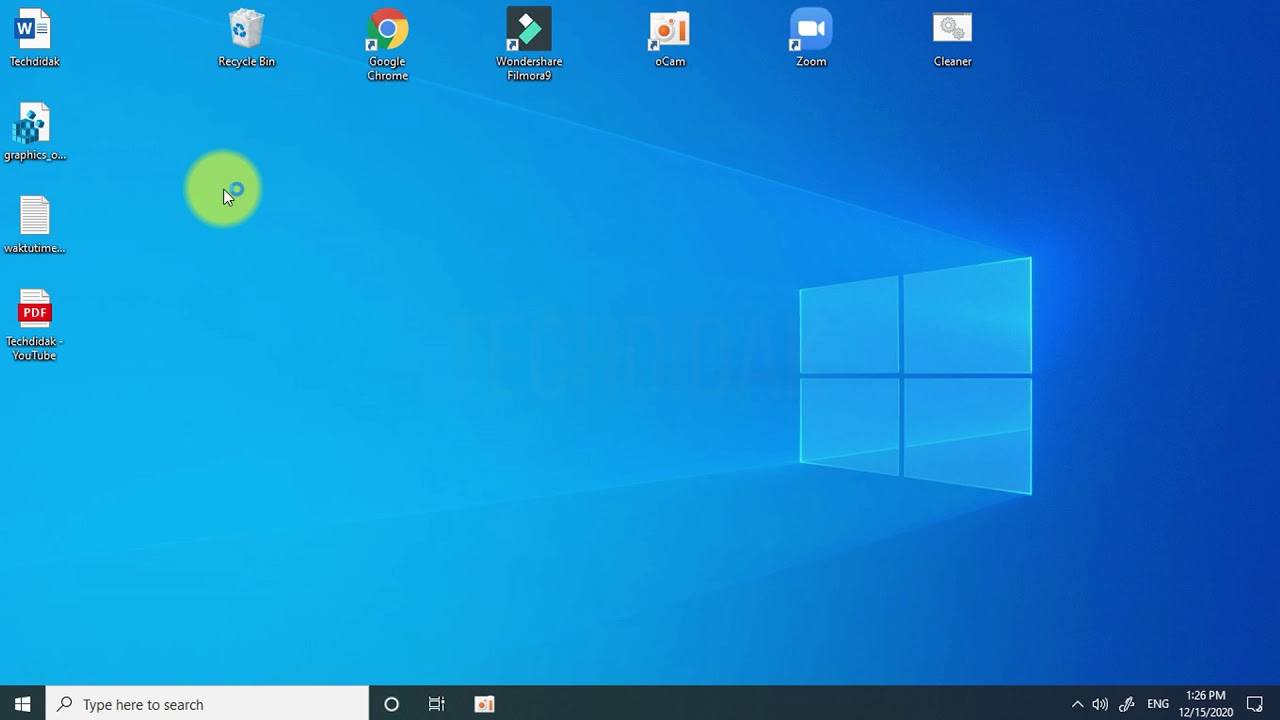1280x720 pixels.
Task: Select the Wondershare Filmora9 shortcut
Action: coord(529,46)
